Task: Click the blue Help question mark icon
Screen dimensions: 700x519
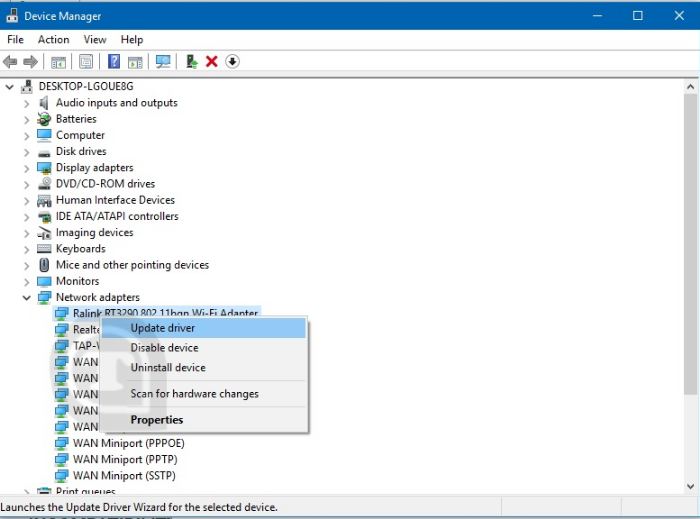Action: tap(114, 61)
